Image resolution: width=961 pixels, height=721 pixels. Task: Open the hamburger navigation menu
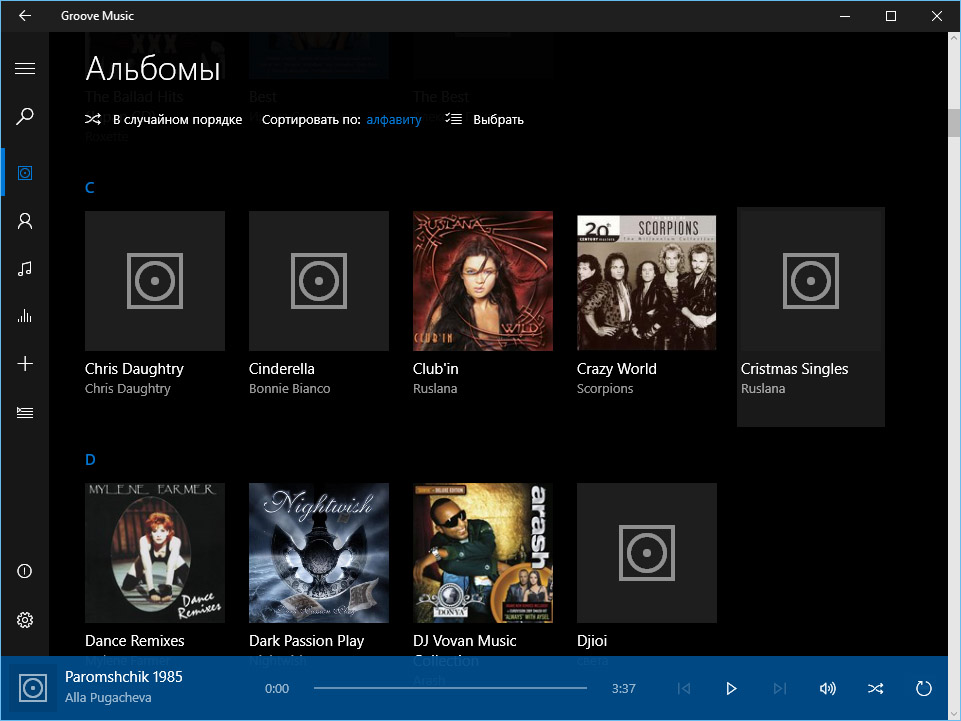tap(25, 69)
